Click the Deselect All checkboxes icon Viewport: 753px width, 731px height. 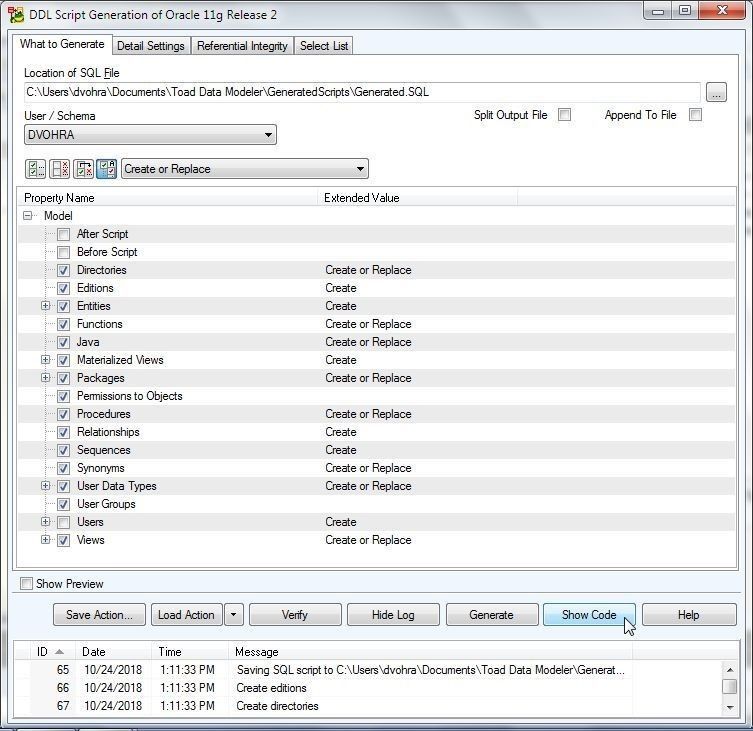(60, 169)
